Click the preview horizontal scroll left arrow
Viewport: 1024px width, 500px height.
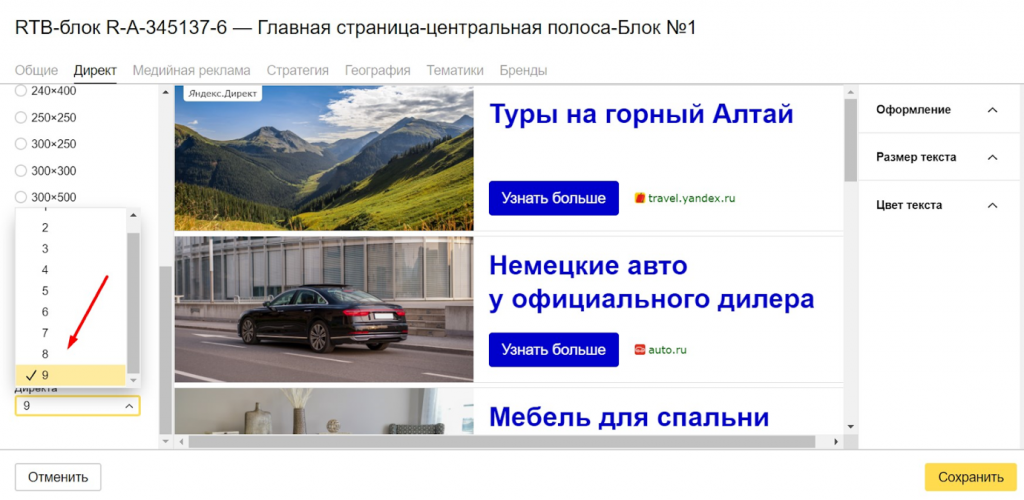coord(182,442)
